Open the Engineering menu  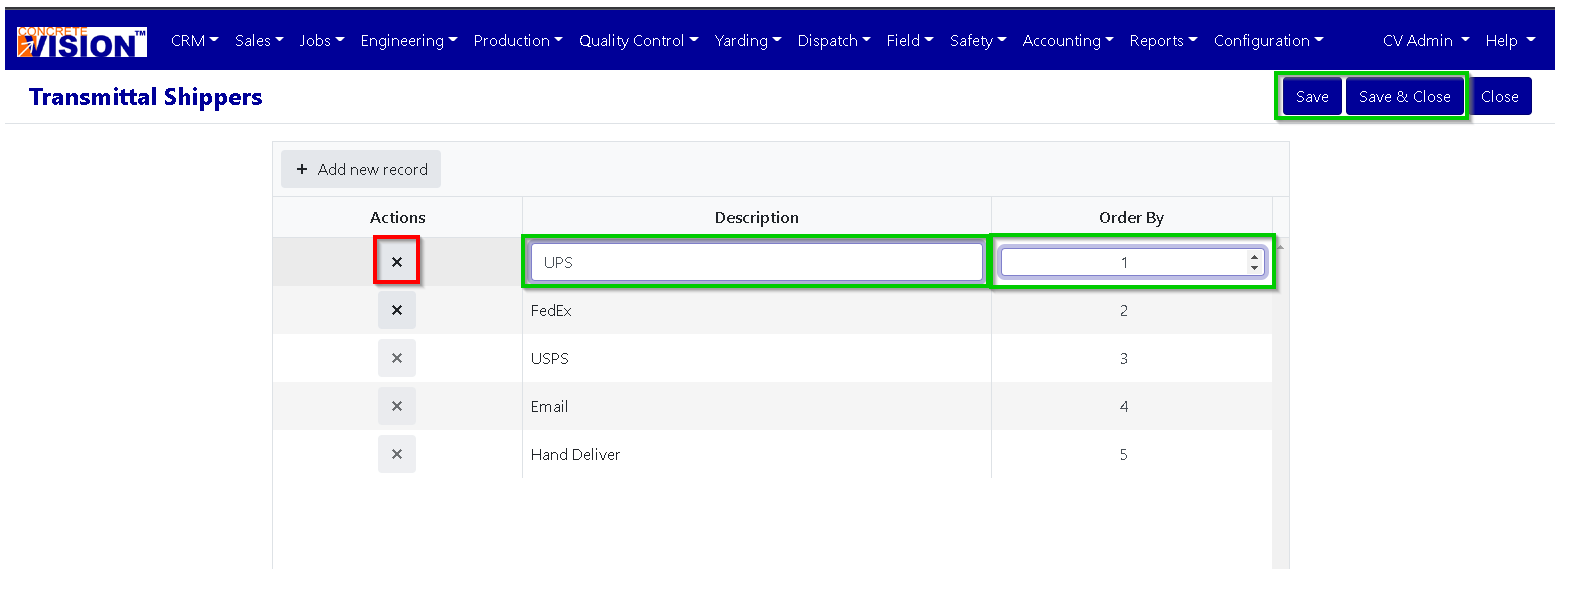click(409, 41)
